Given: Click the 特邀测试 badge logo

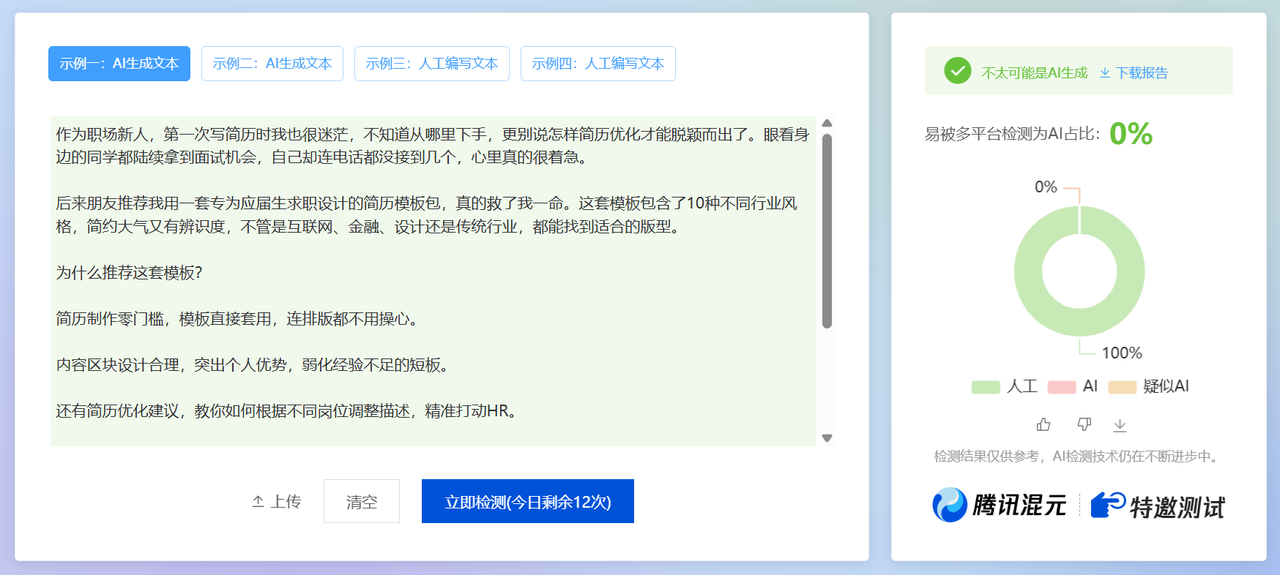Looking at the screenshot, I should (1157, 505).
